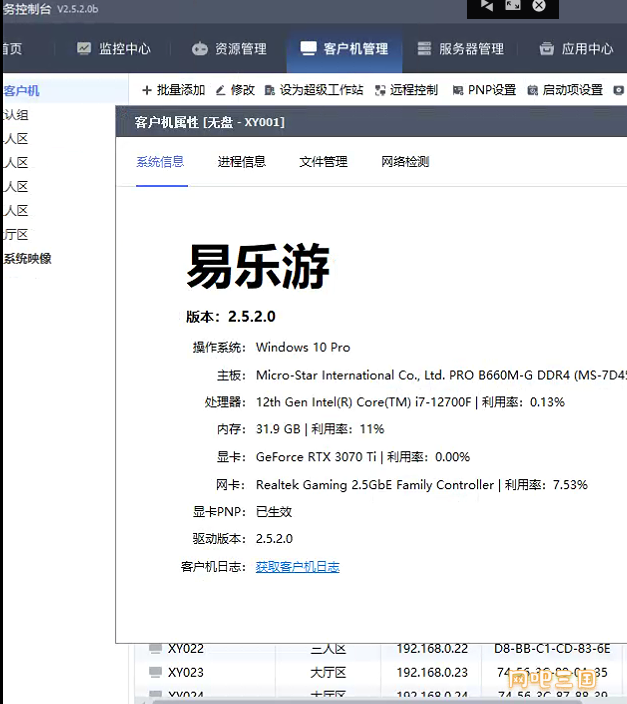Image resolution: width=627 pixels, height=704 pixels.
Task: Select 系统映像 in the left sidebar
Action: coord(27,259)
